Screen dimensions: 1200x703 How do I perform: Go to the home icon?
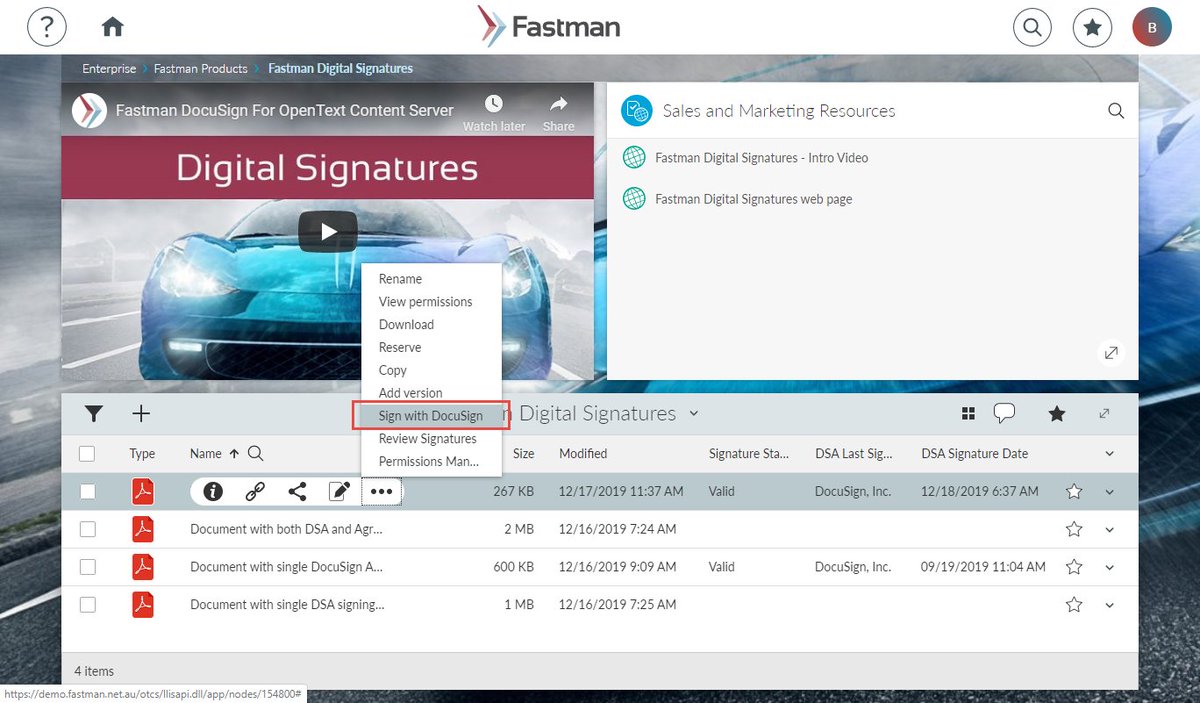pyautogui.click(x=113, y=27)
